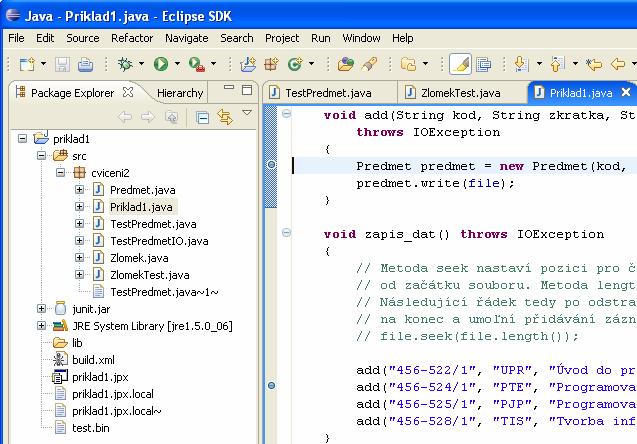Open the Run menu
Viewport: 637px width, 444px height.
[x=321, y=38]
